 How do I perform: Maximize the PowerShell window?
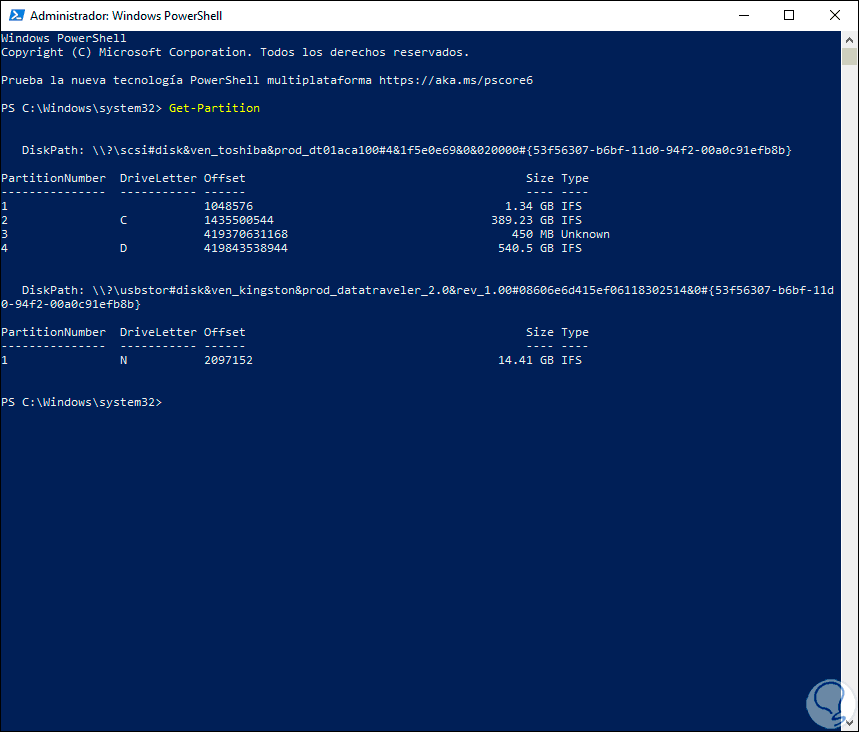pos(789,15)
